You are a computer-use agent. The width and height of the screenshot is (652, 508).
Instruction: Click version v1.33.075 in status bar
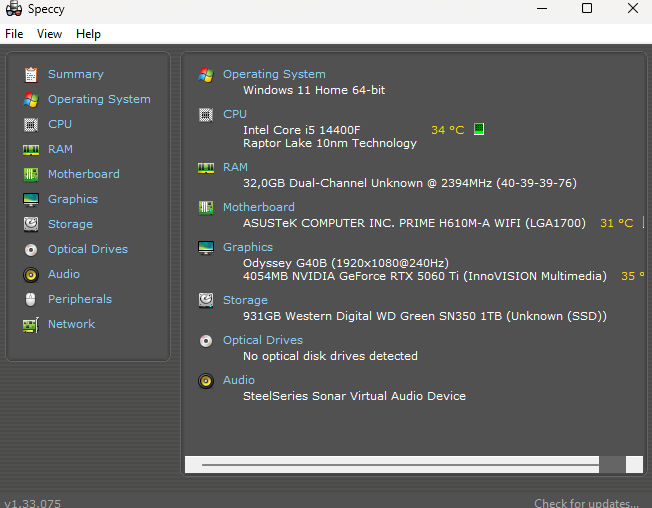33,503
